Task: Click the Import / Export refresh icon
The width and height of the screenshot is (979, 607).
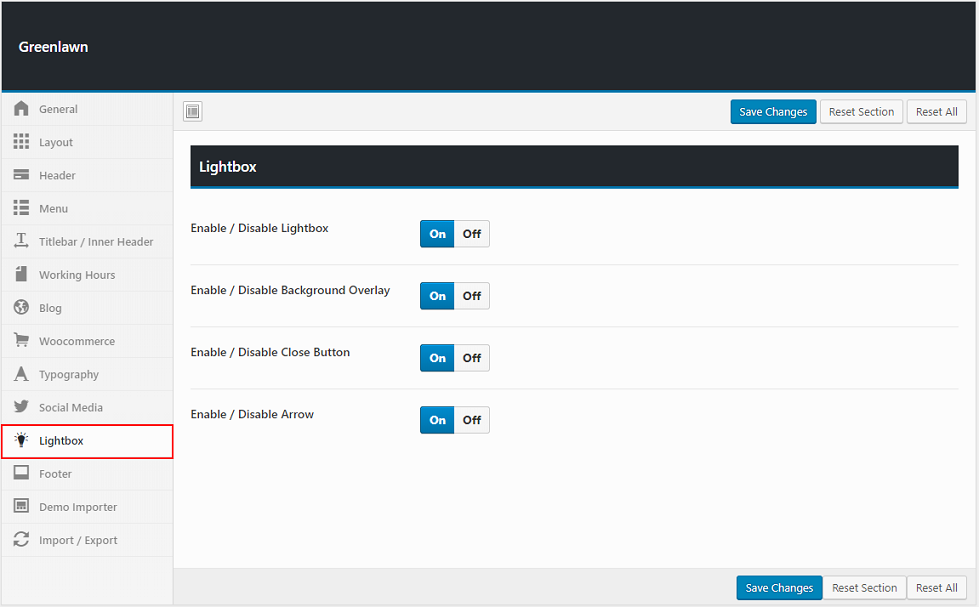Action: [x=21, y=540]
